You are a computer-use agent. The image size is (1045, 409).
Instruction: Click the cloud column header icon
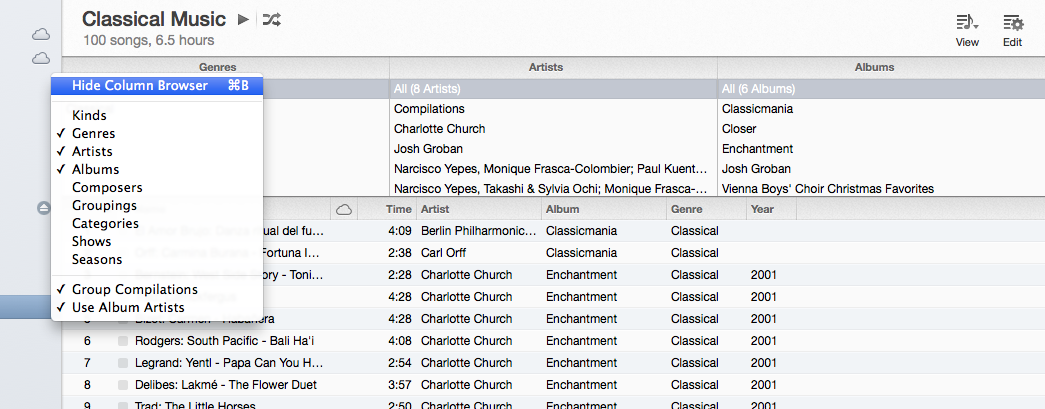[x=344, y=209]
